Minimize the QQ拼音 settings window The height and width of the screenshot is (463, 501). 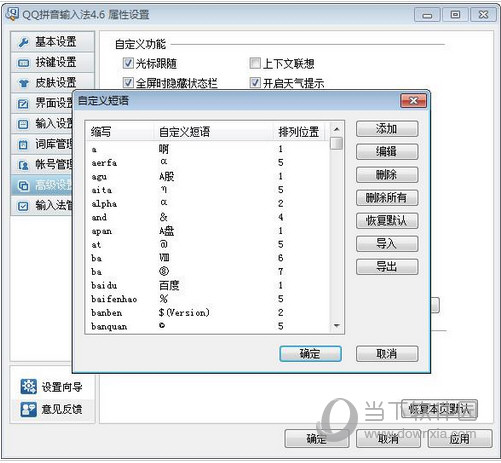pyautogui.click(x=427, y=15)
